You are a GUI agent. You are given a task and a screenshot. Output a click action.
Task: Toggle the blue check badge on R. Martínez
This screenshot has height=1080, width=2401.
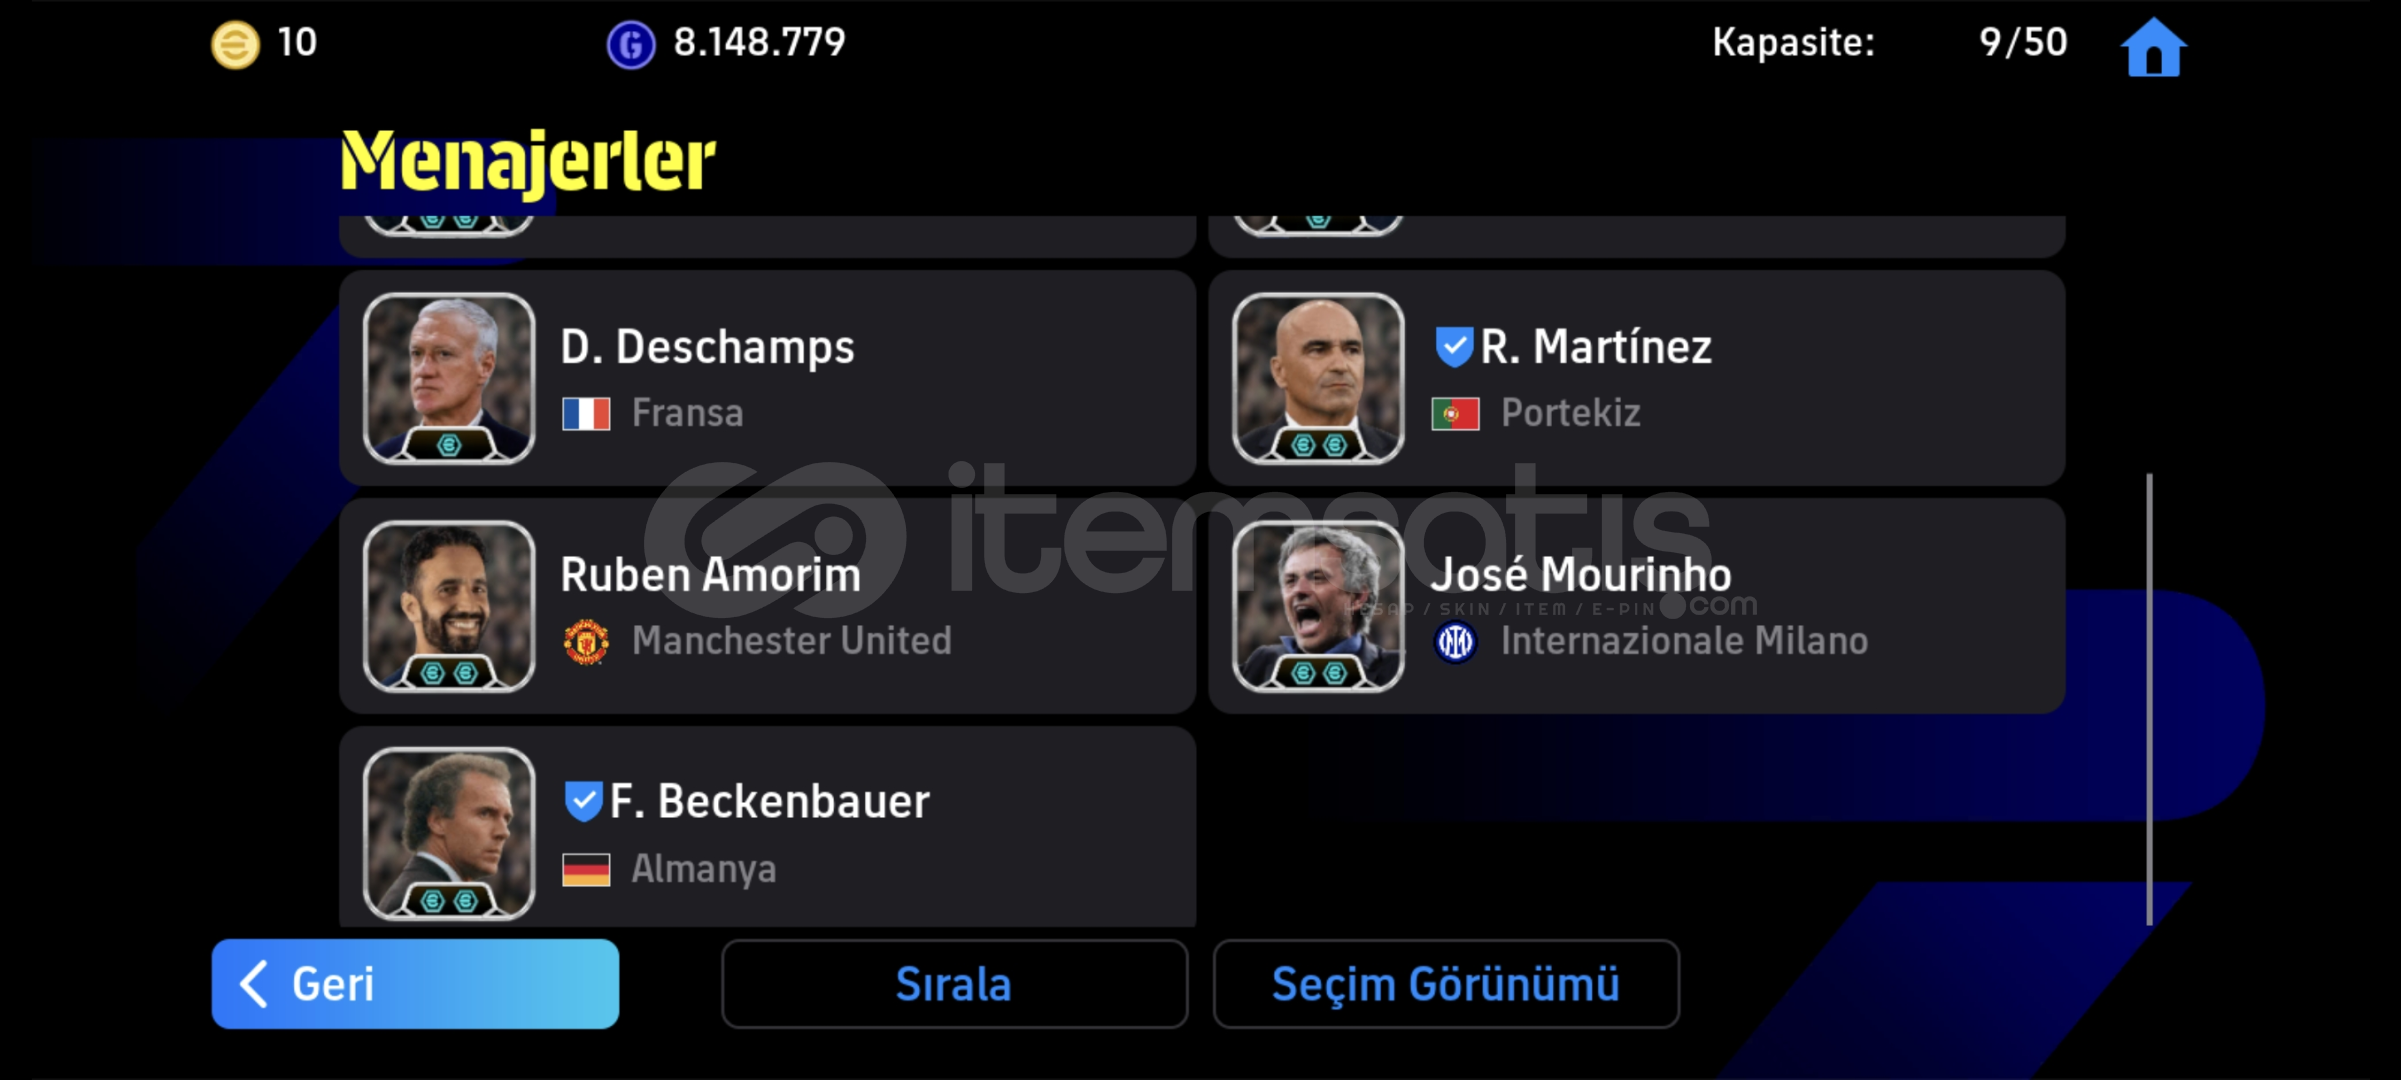[1454, 347]
